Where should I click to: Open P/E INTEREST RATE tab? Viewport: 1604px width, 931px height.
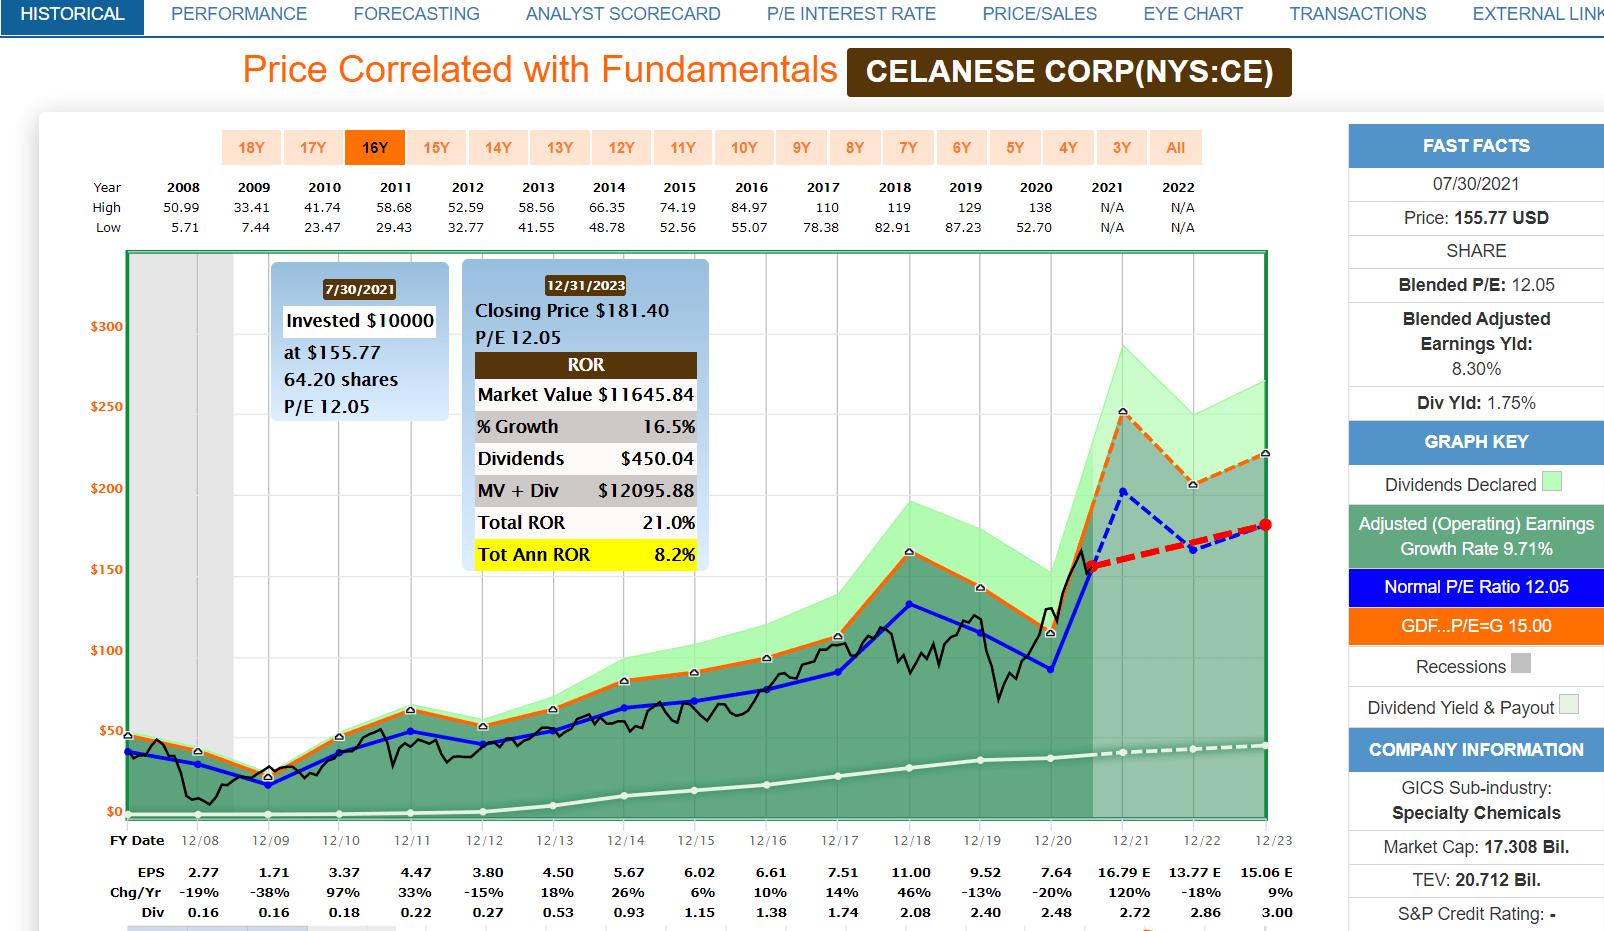click(851, 15)
